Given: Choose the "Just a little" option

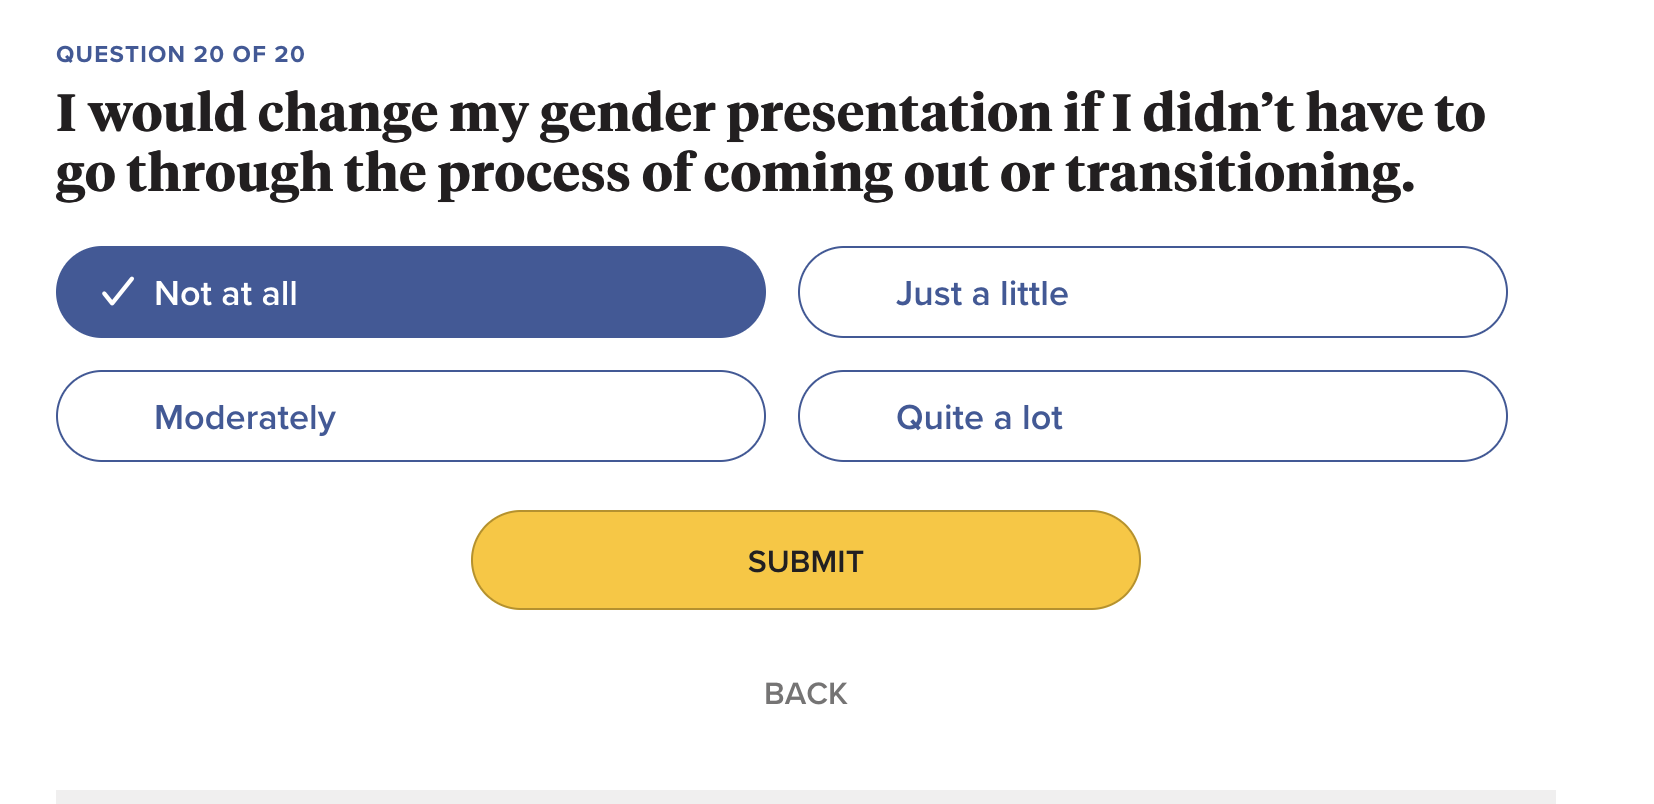Looking at the screenshot, I should coord(1152,292).
